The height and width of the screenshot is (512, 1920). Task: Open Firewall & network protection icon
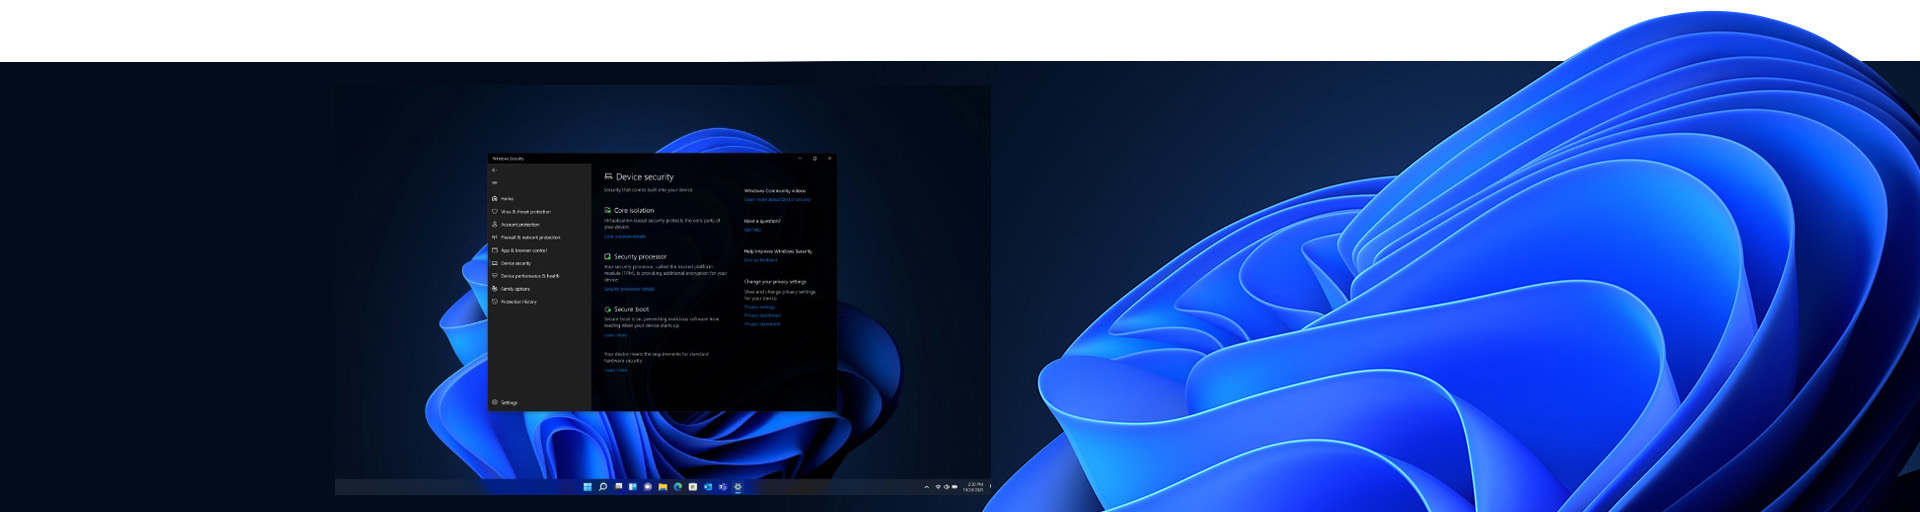(494, 238)
